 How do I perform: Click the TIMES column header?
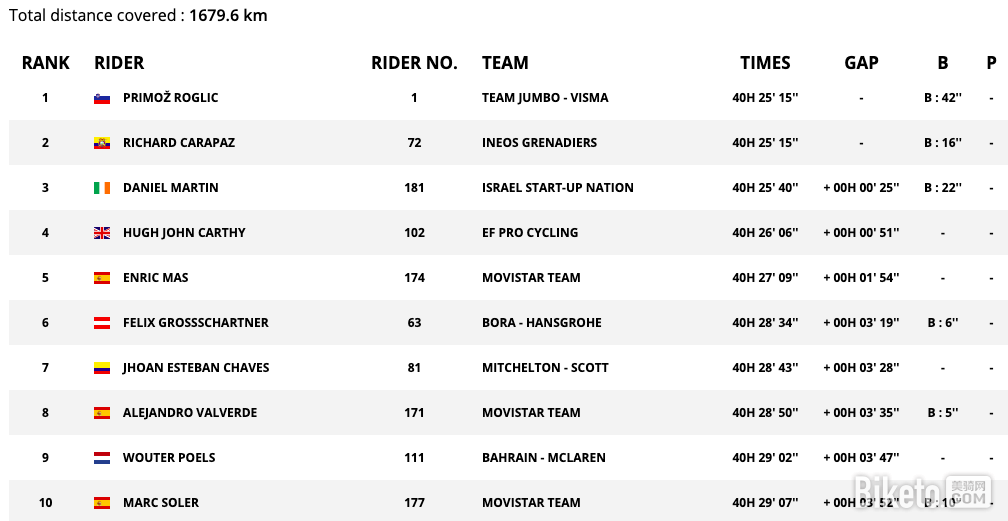point(765,63)
